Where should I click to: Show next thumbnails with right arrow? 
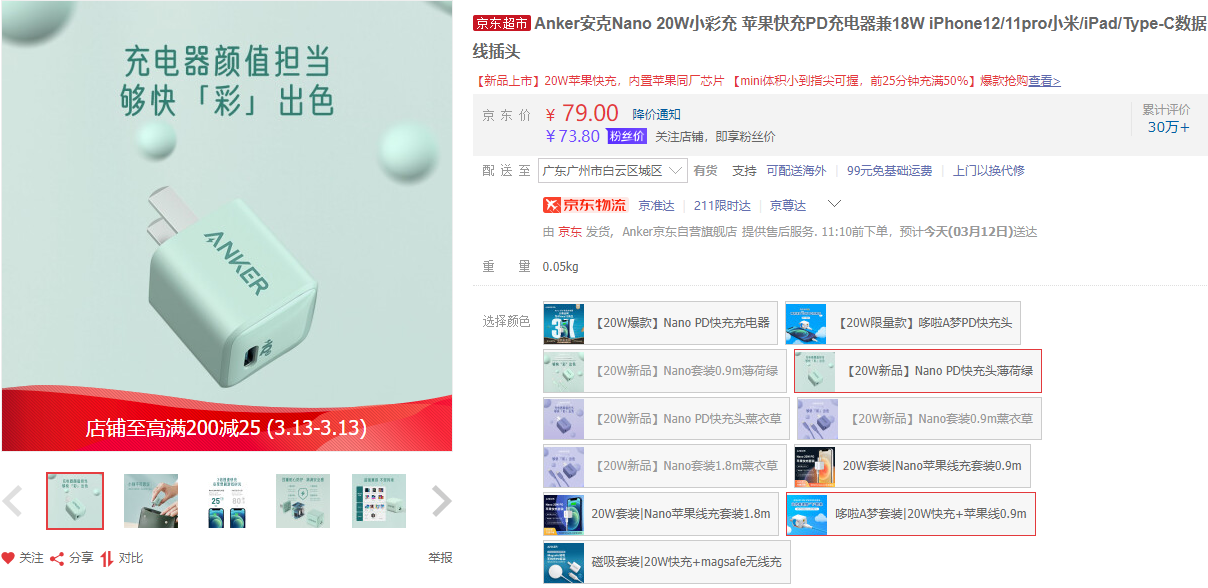441,501
